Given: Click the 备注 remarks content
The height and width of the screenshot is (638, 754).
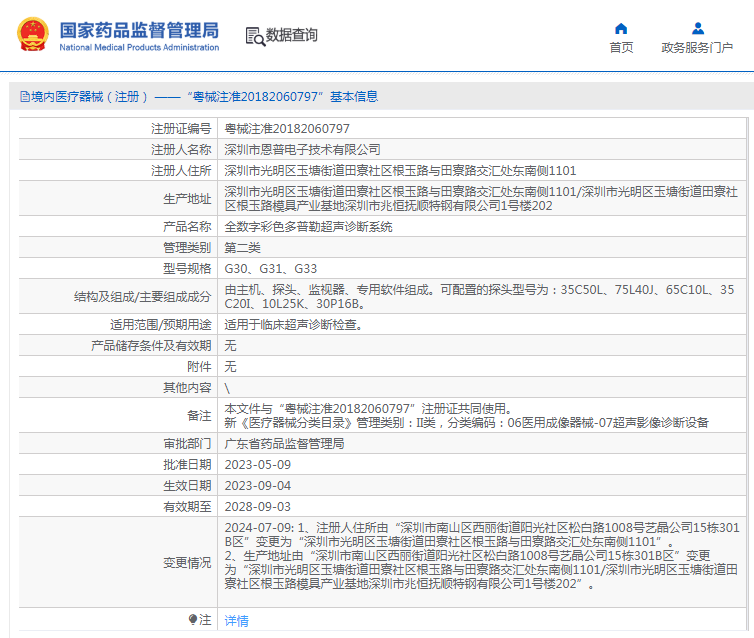Looking at the screenshot, I should [466, 416].
